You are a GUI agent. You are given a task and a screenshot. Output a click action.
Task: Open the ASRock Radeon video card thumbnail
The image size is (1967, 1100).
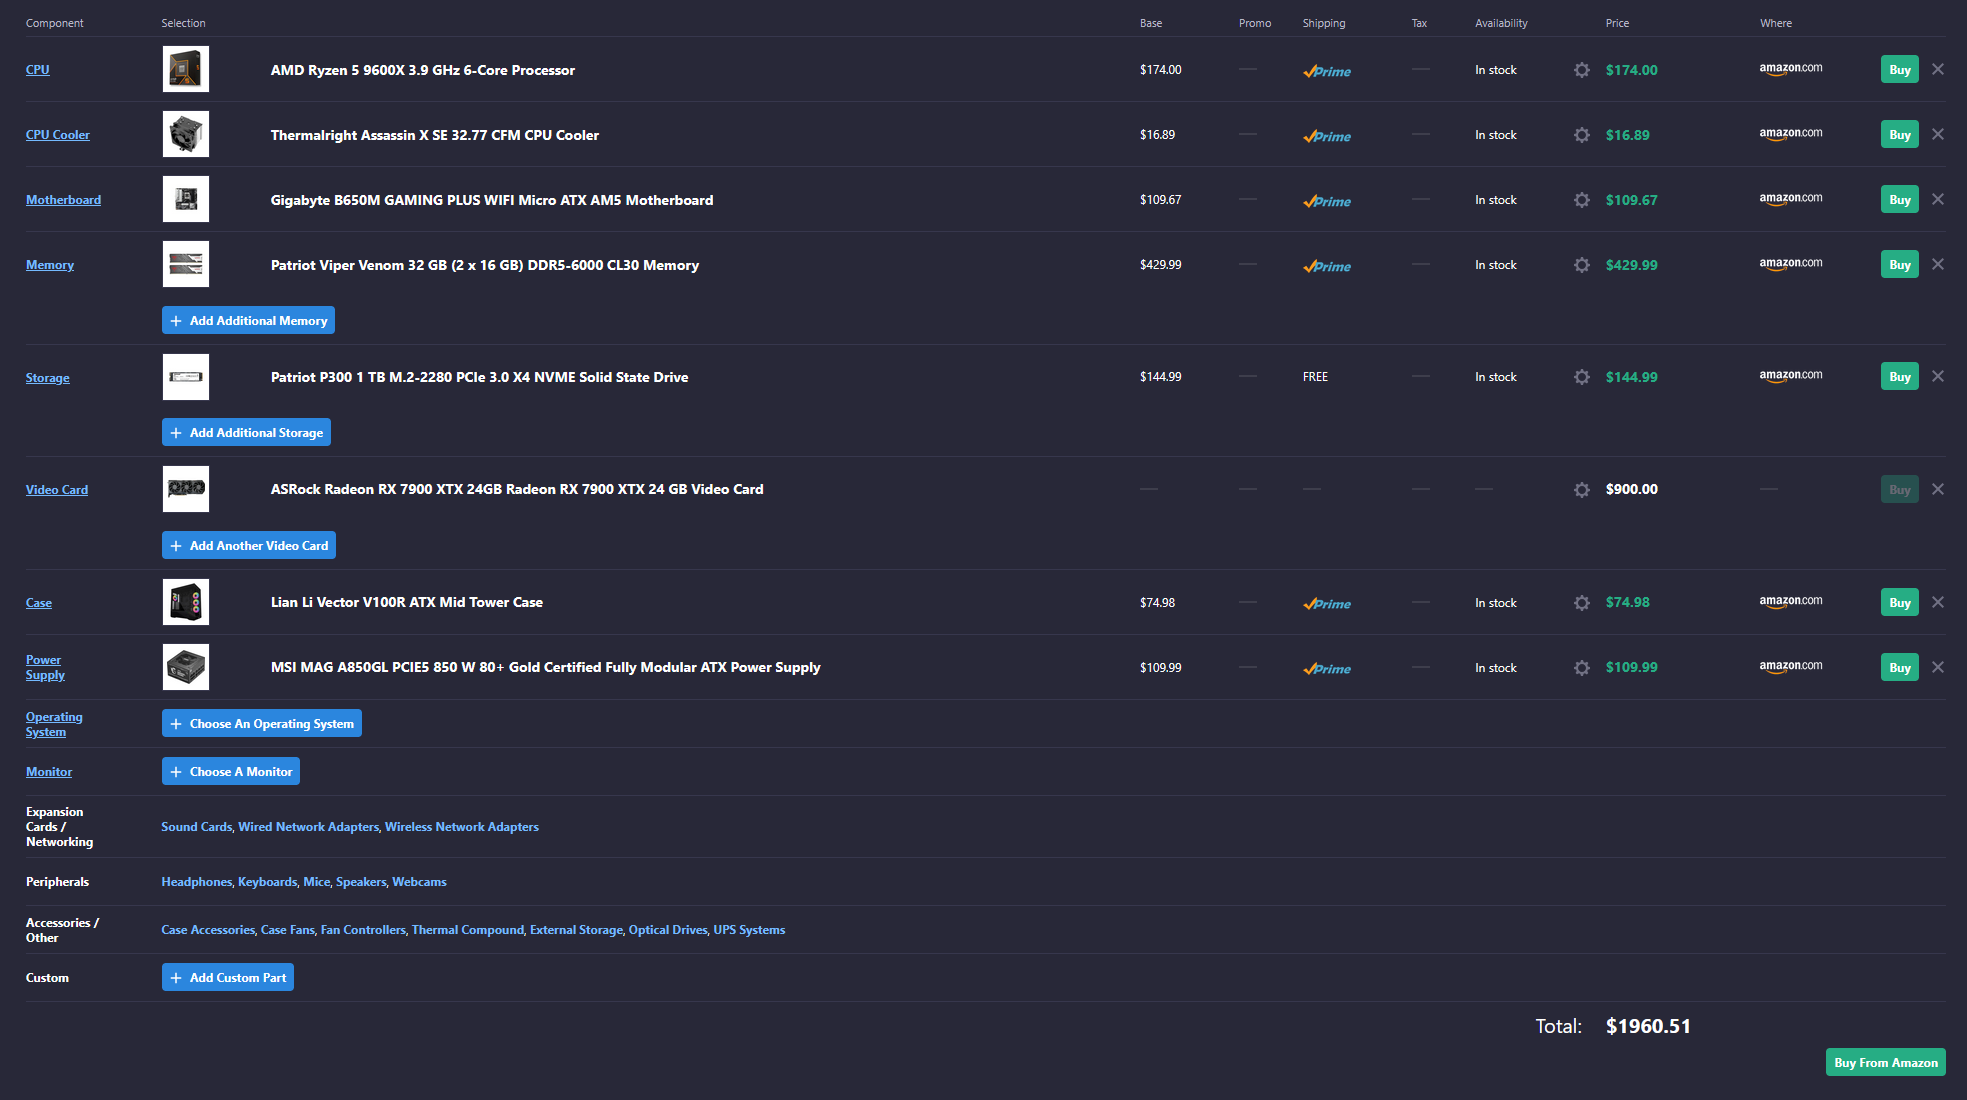pos(186,489)
